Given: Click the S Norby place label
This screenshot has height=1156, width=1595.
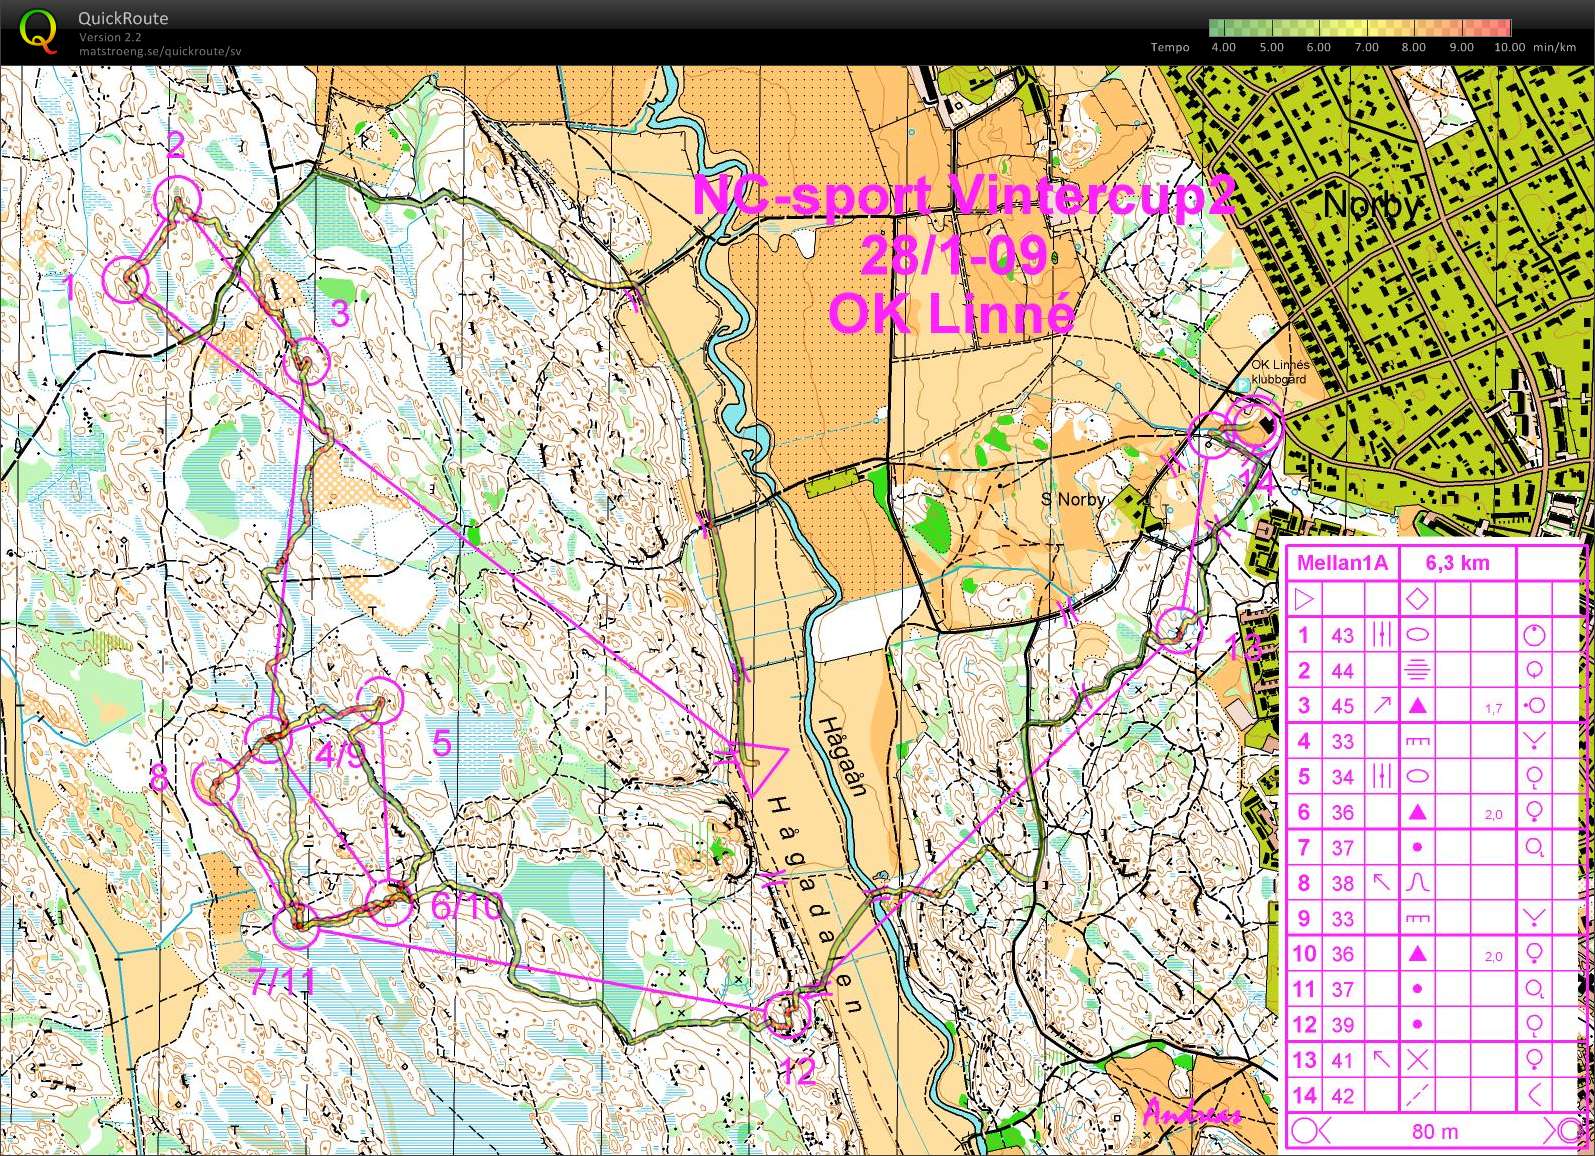Looking at the screenshot, I should pos(1074,499).
